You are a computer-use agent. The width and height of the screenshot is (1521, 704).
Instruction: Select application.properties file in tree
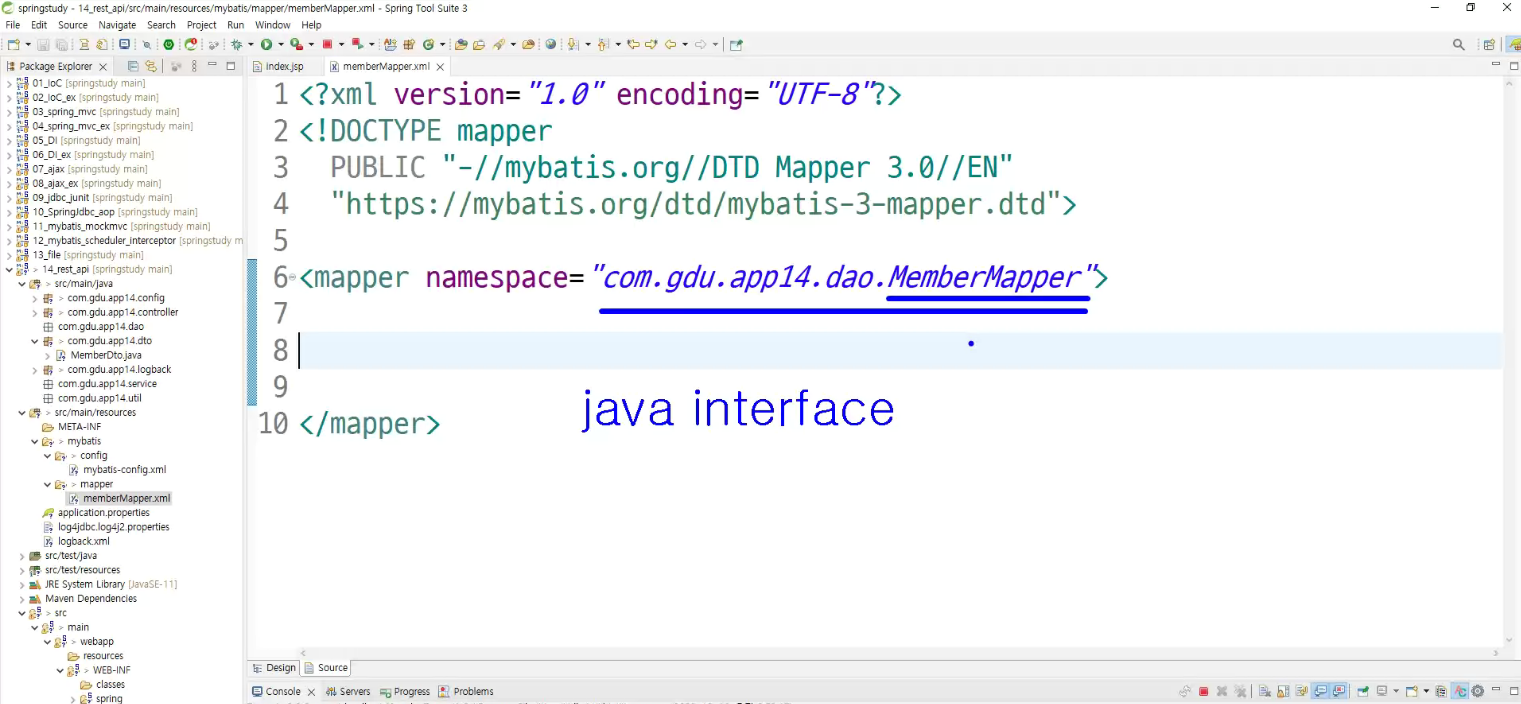103,512
